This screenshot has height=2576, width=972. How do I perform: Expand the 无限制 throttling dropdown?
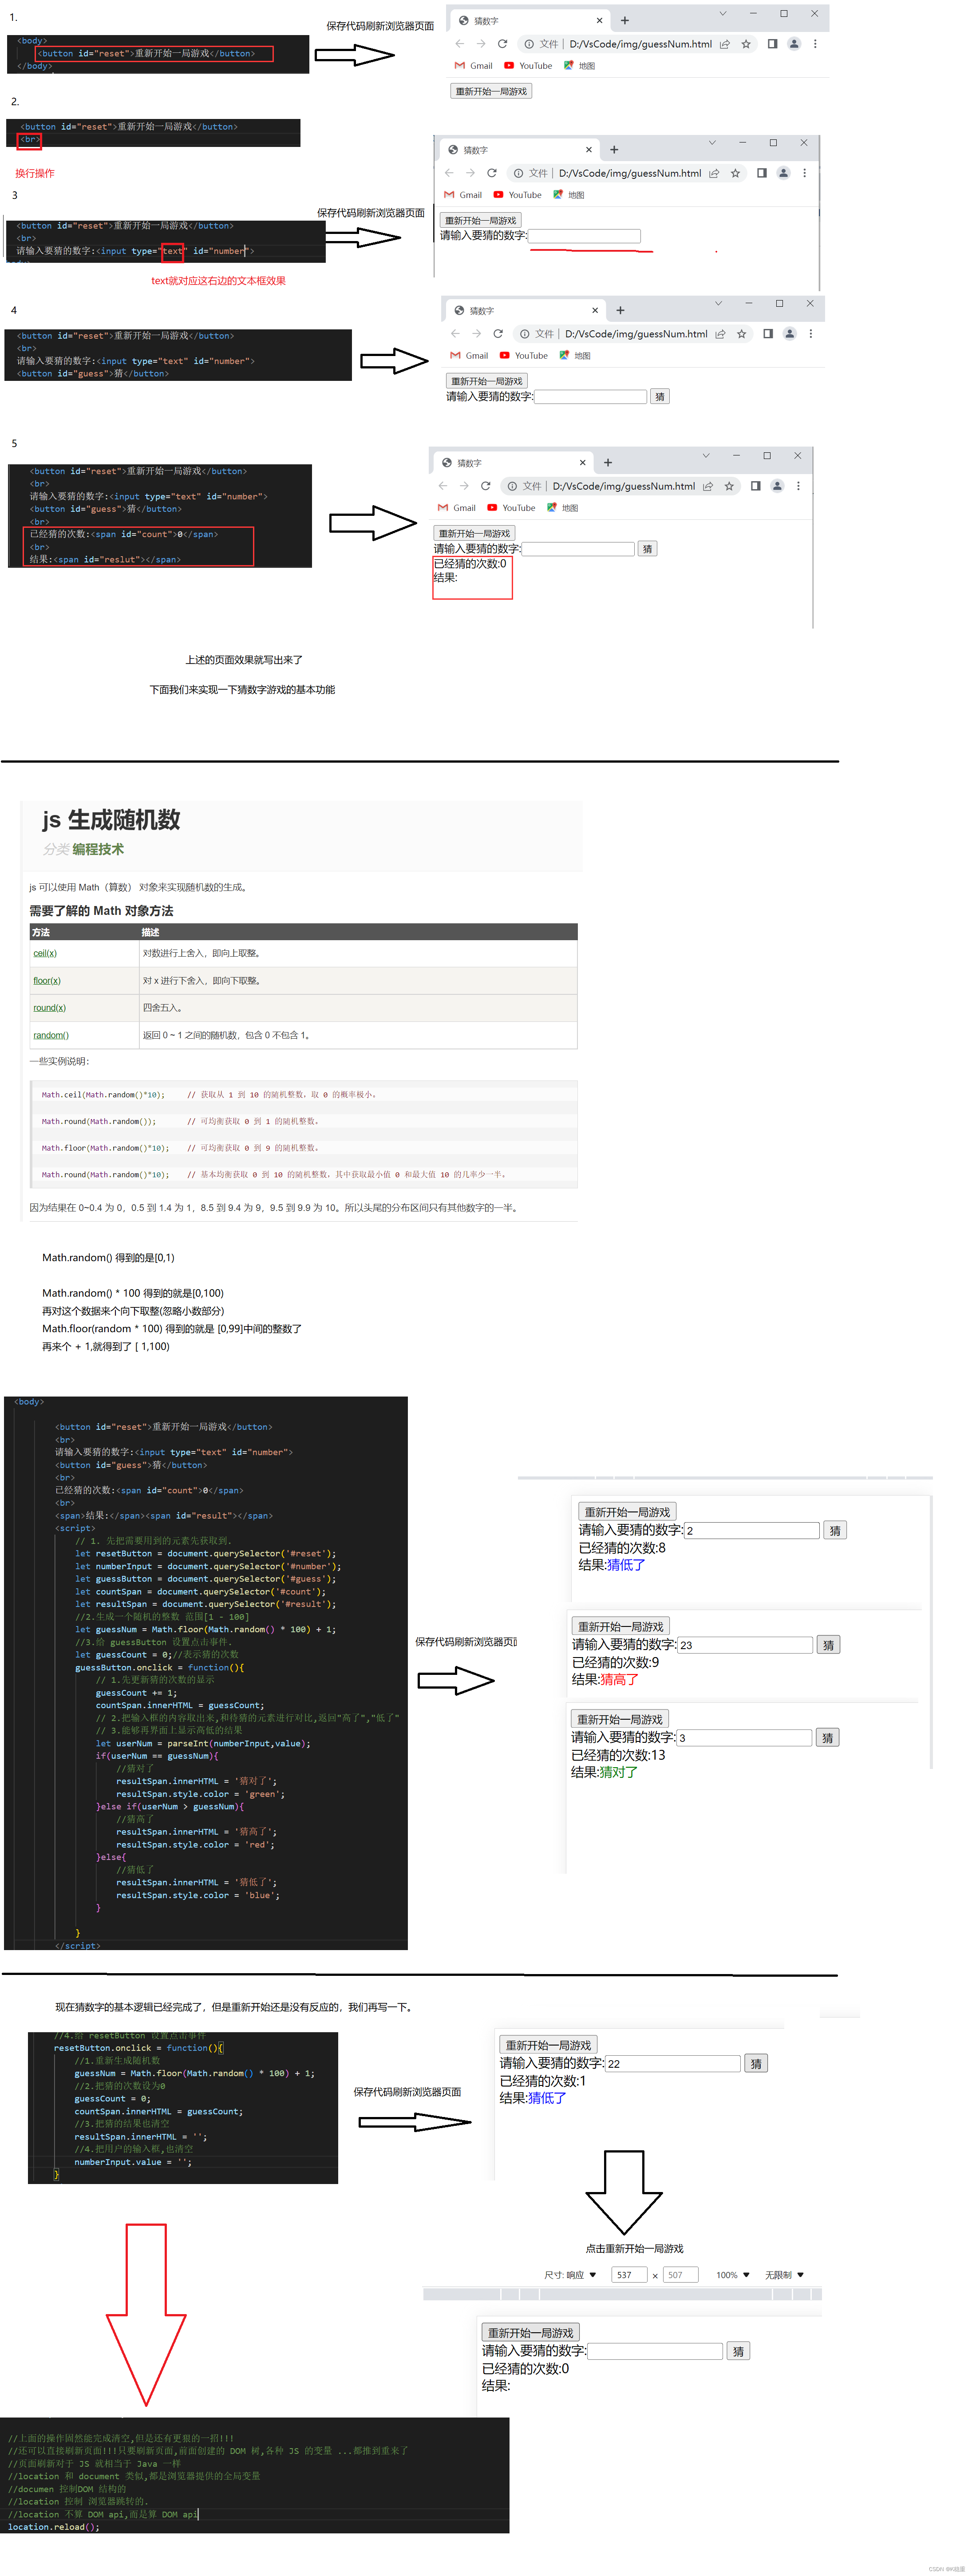[784, 2274]
